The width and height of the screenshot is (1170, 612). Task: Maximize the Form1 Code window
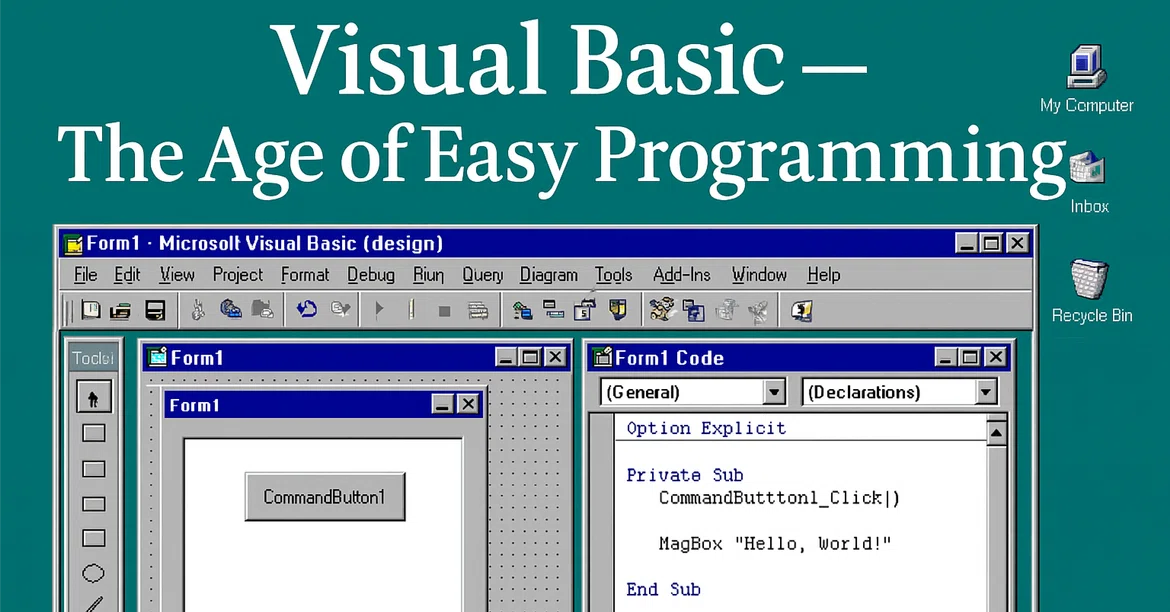[970, 357]
